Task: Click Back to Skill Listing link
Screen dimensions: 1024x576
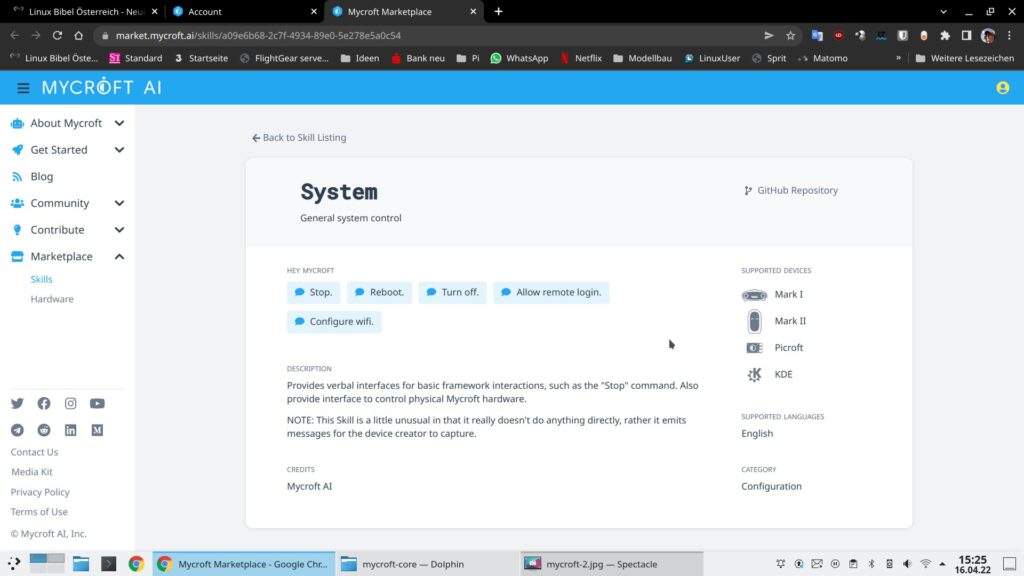Action: point(299,138)
